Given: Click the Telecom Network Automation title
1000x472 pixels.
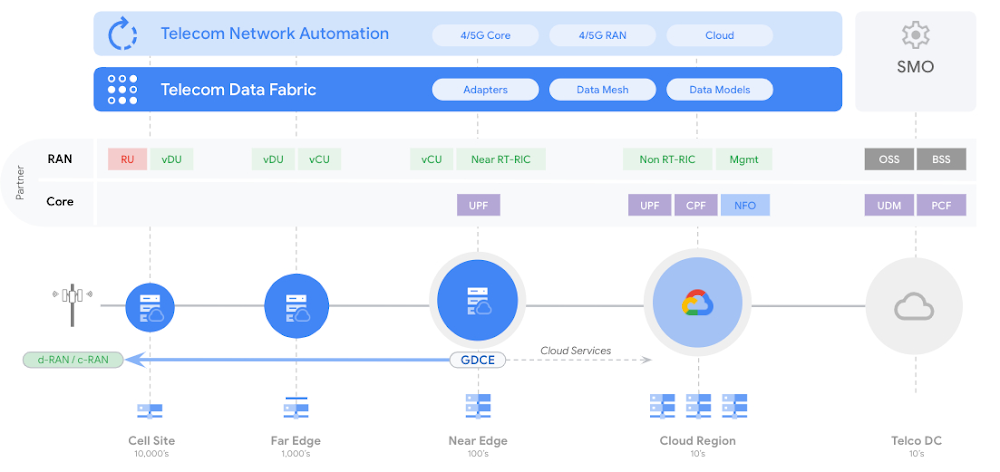Looking at the screenshot, I should coord(274,33).
